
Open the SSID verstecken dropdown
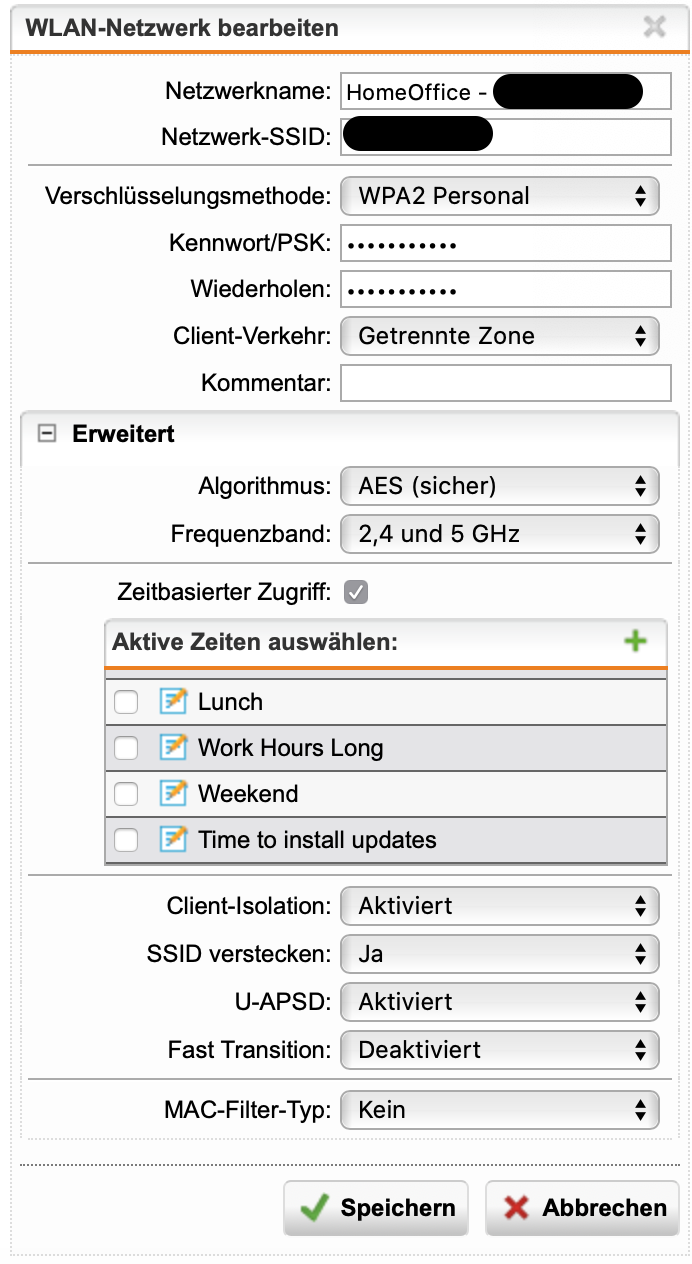(x=500, y=954)
